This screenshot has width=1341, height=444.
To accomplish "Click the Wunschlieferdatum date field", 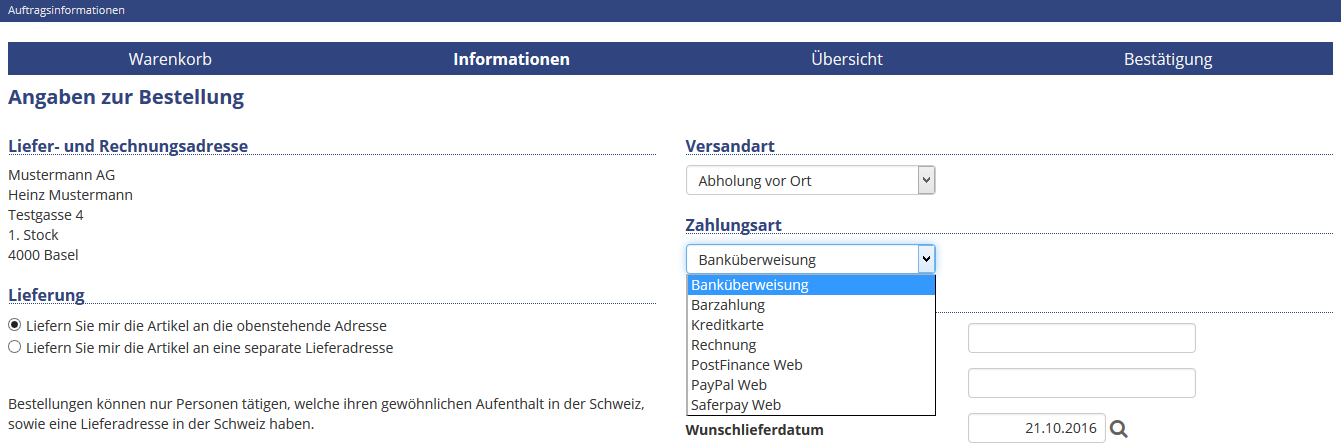I will coord(1037,428).
